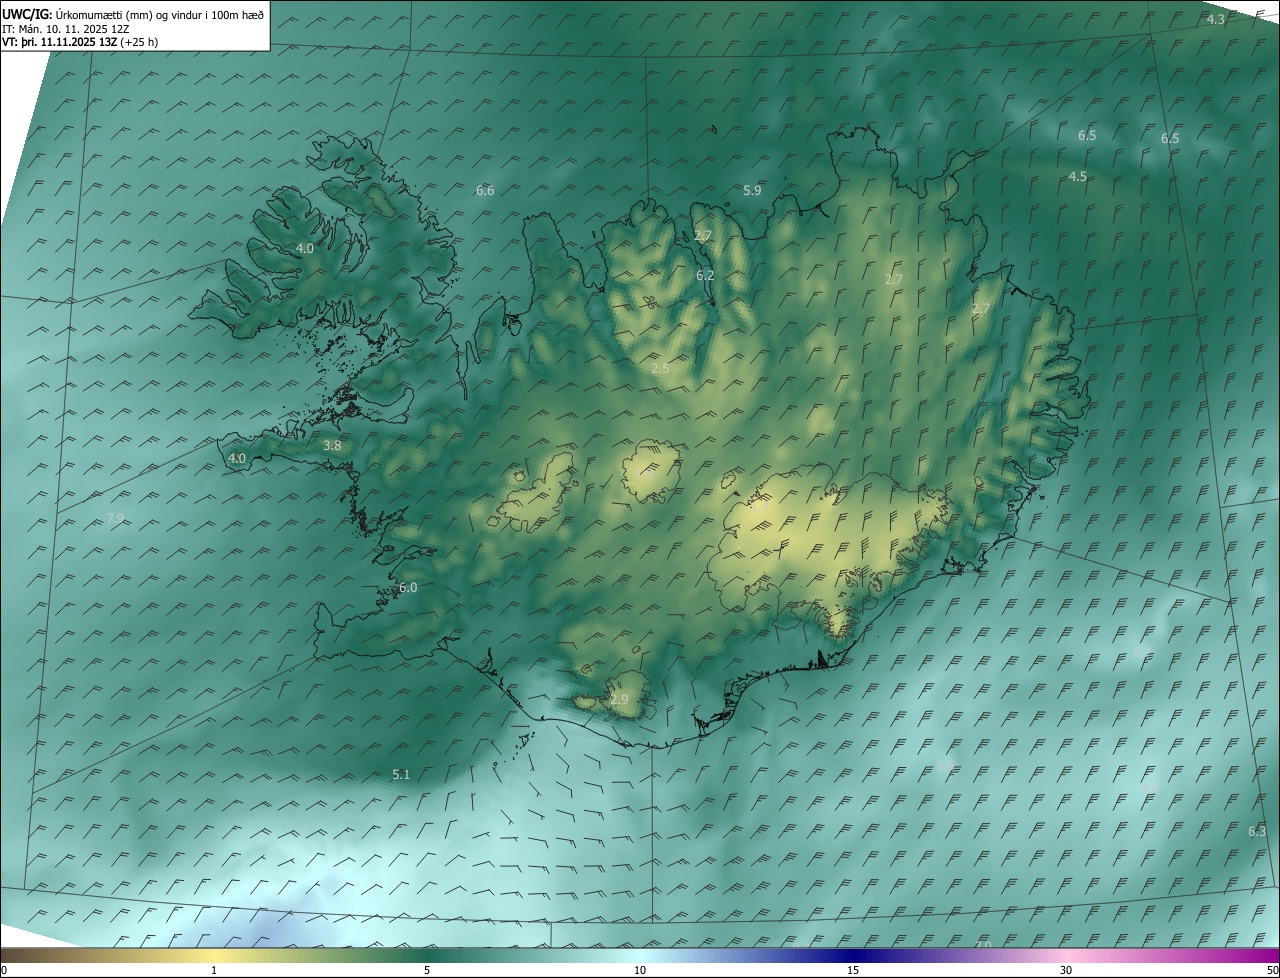Click the 4.3 value label
1280x978 pixels.
(1215, 20)
